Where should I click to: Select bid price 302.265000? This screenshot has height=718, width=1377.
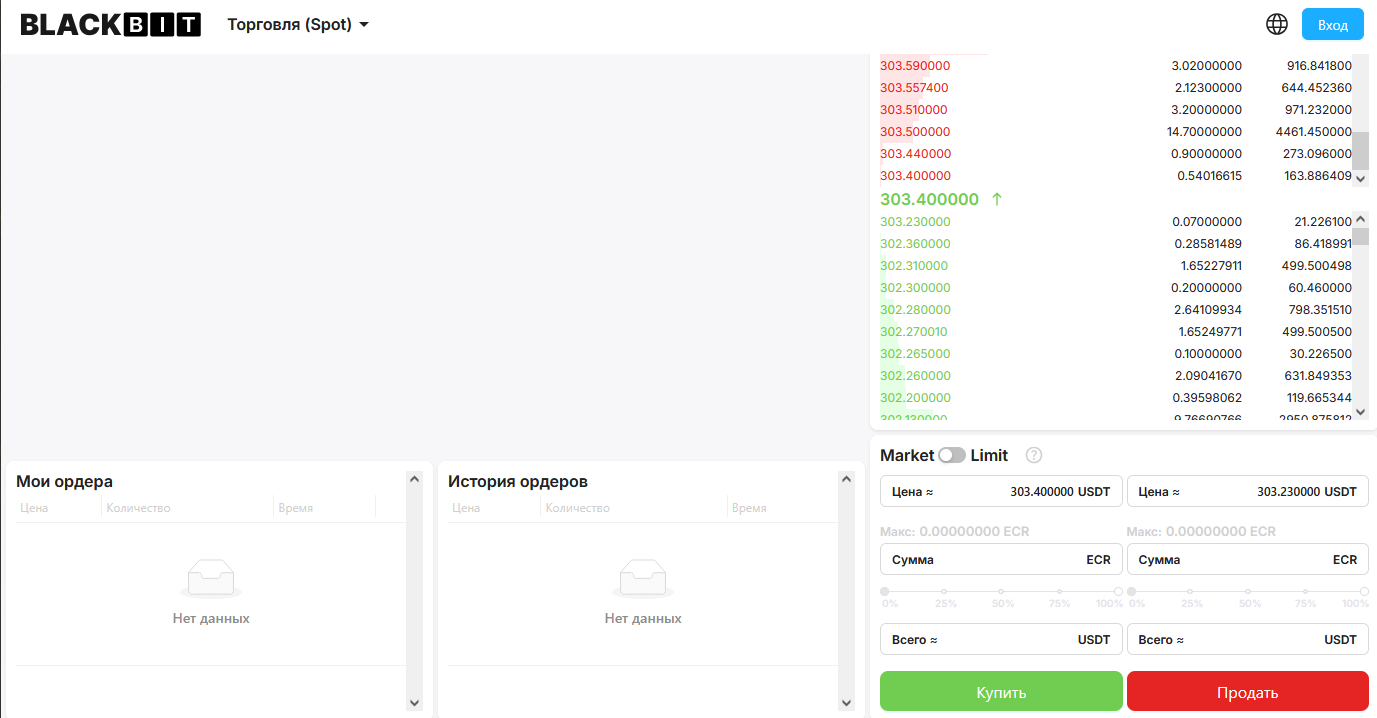click(915, 354)
